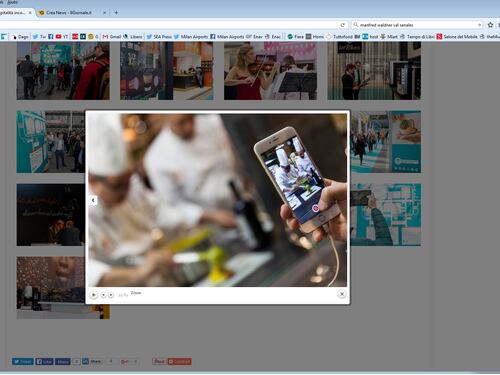Viewport: 500px width, 375px height.
Task: Reload the page
Action: point(343,25)
